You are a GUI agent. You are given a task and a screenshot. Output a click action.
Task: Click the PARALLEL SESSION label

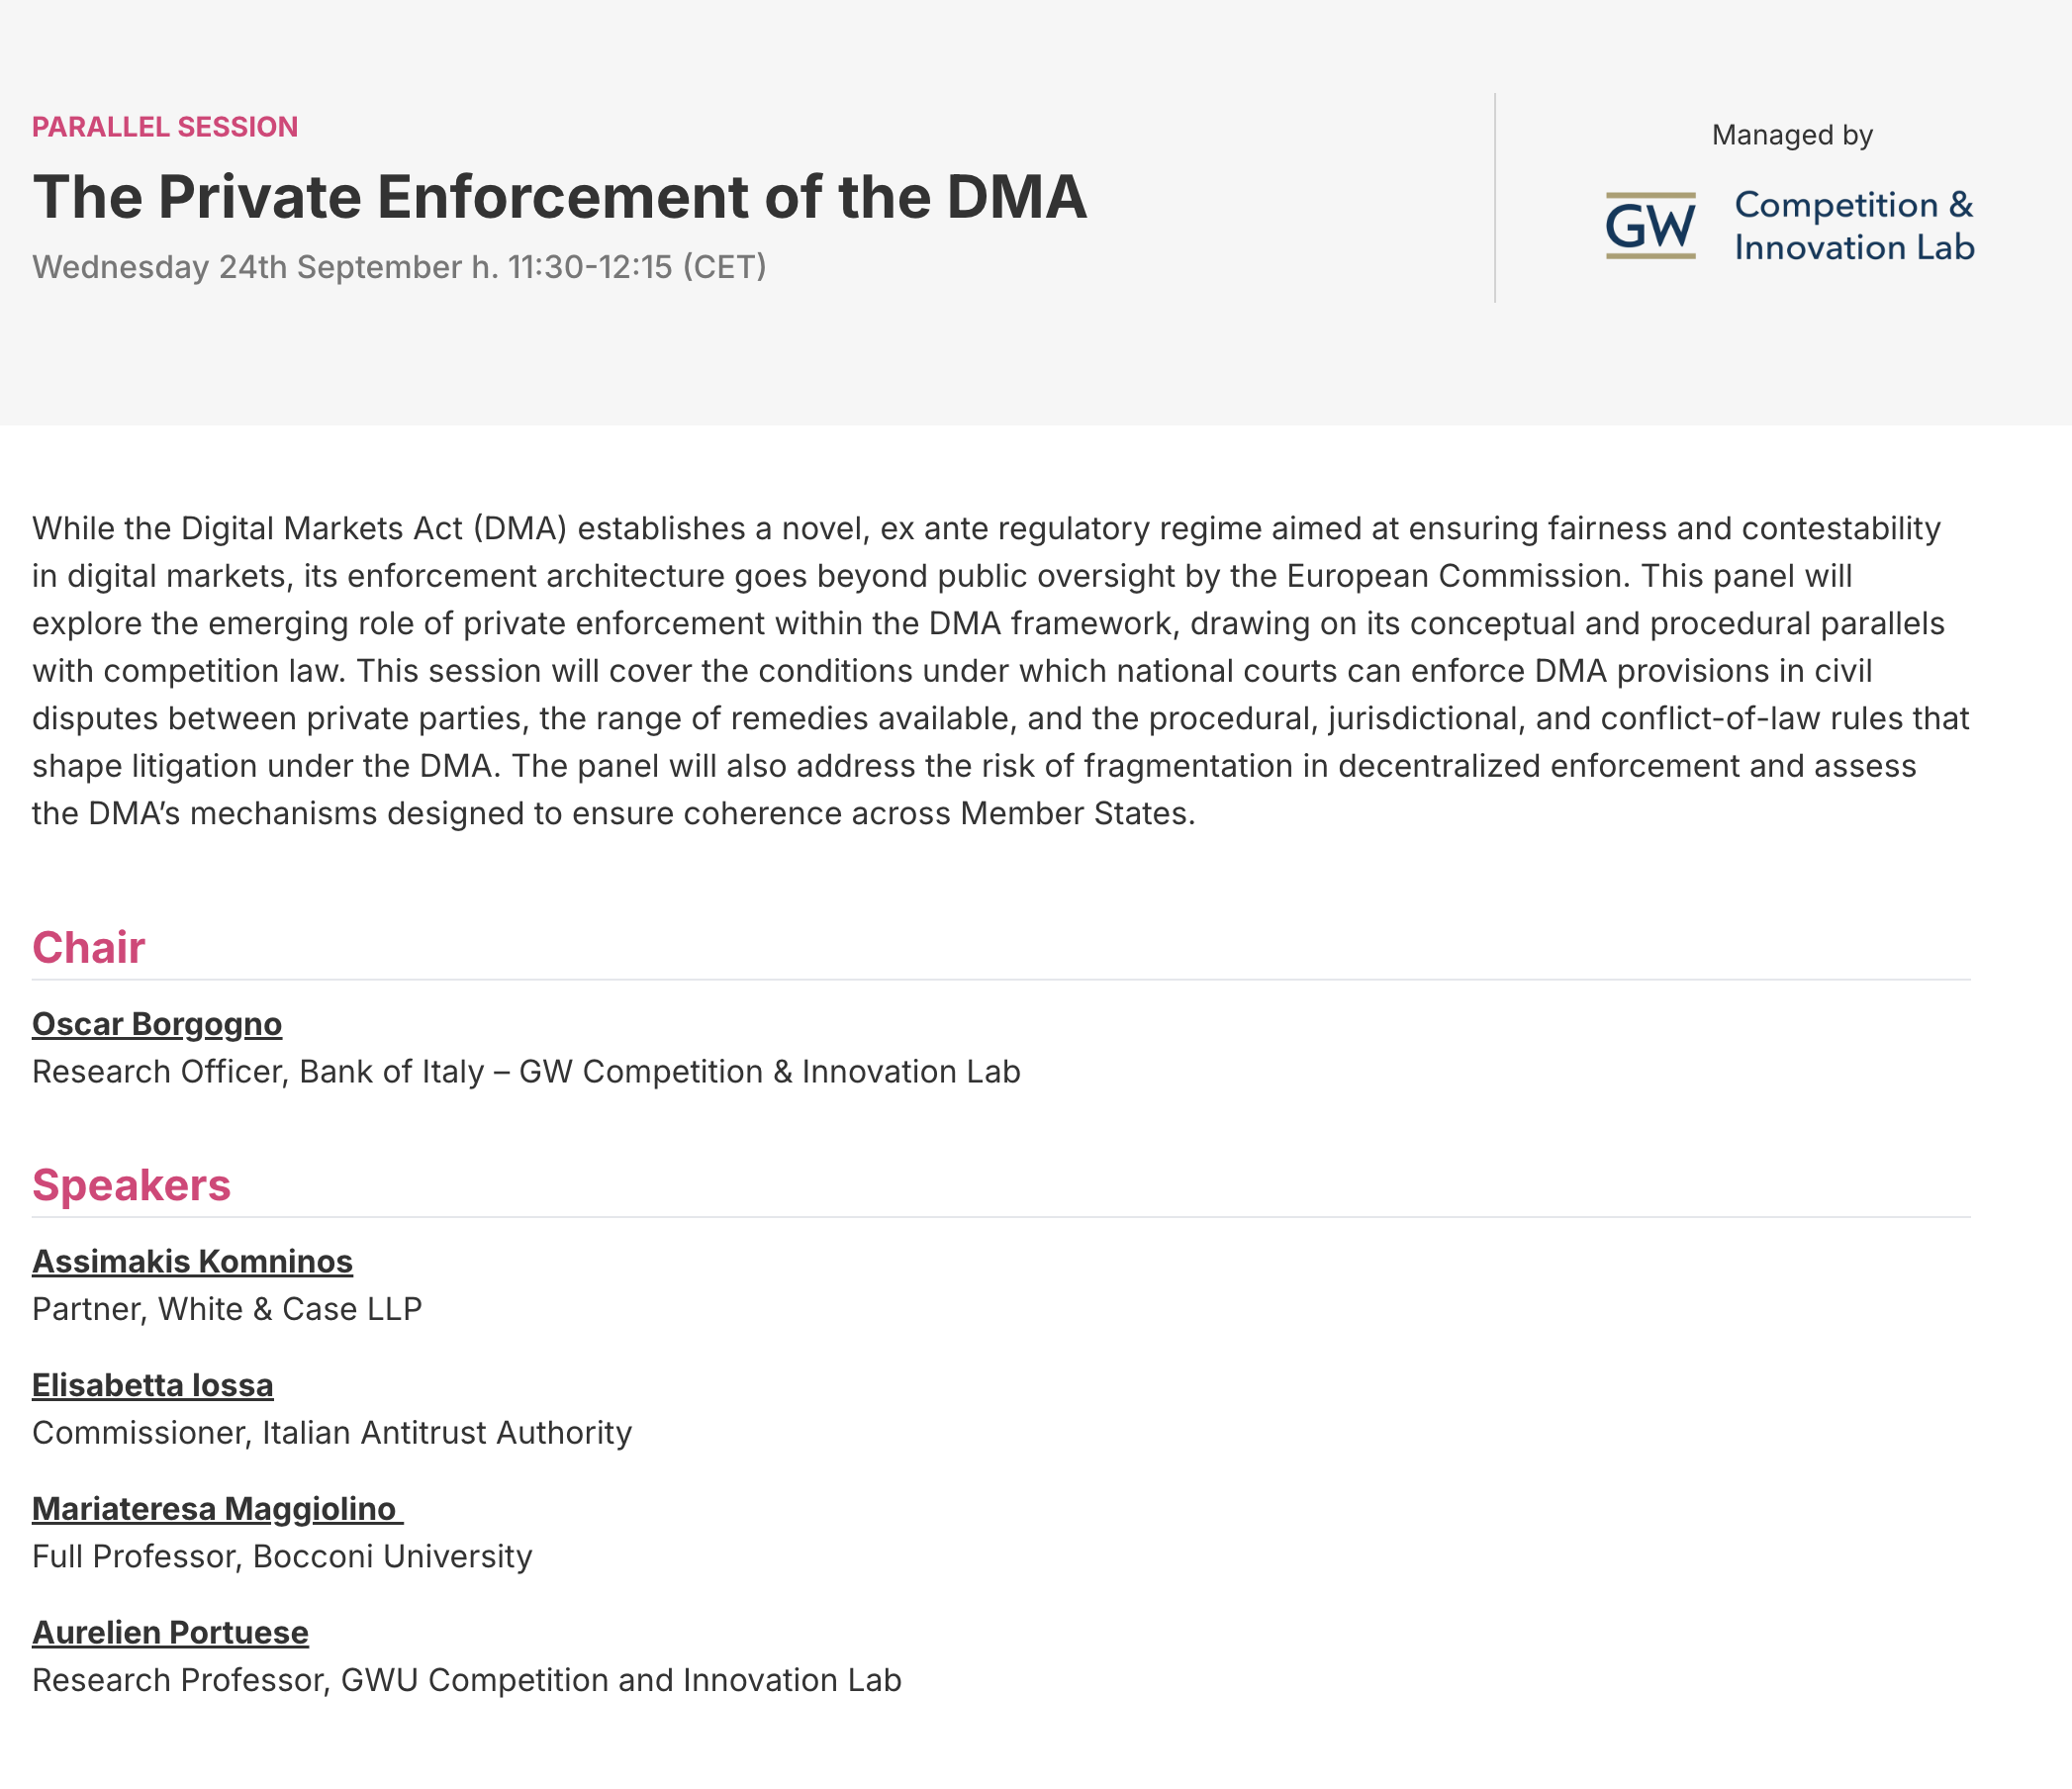165,127
